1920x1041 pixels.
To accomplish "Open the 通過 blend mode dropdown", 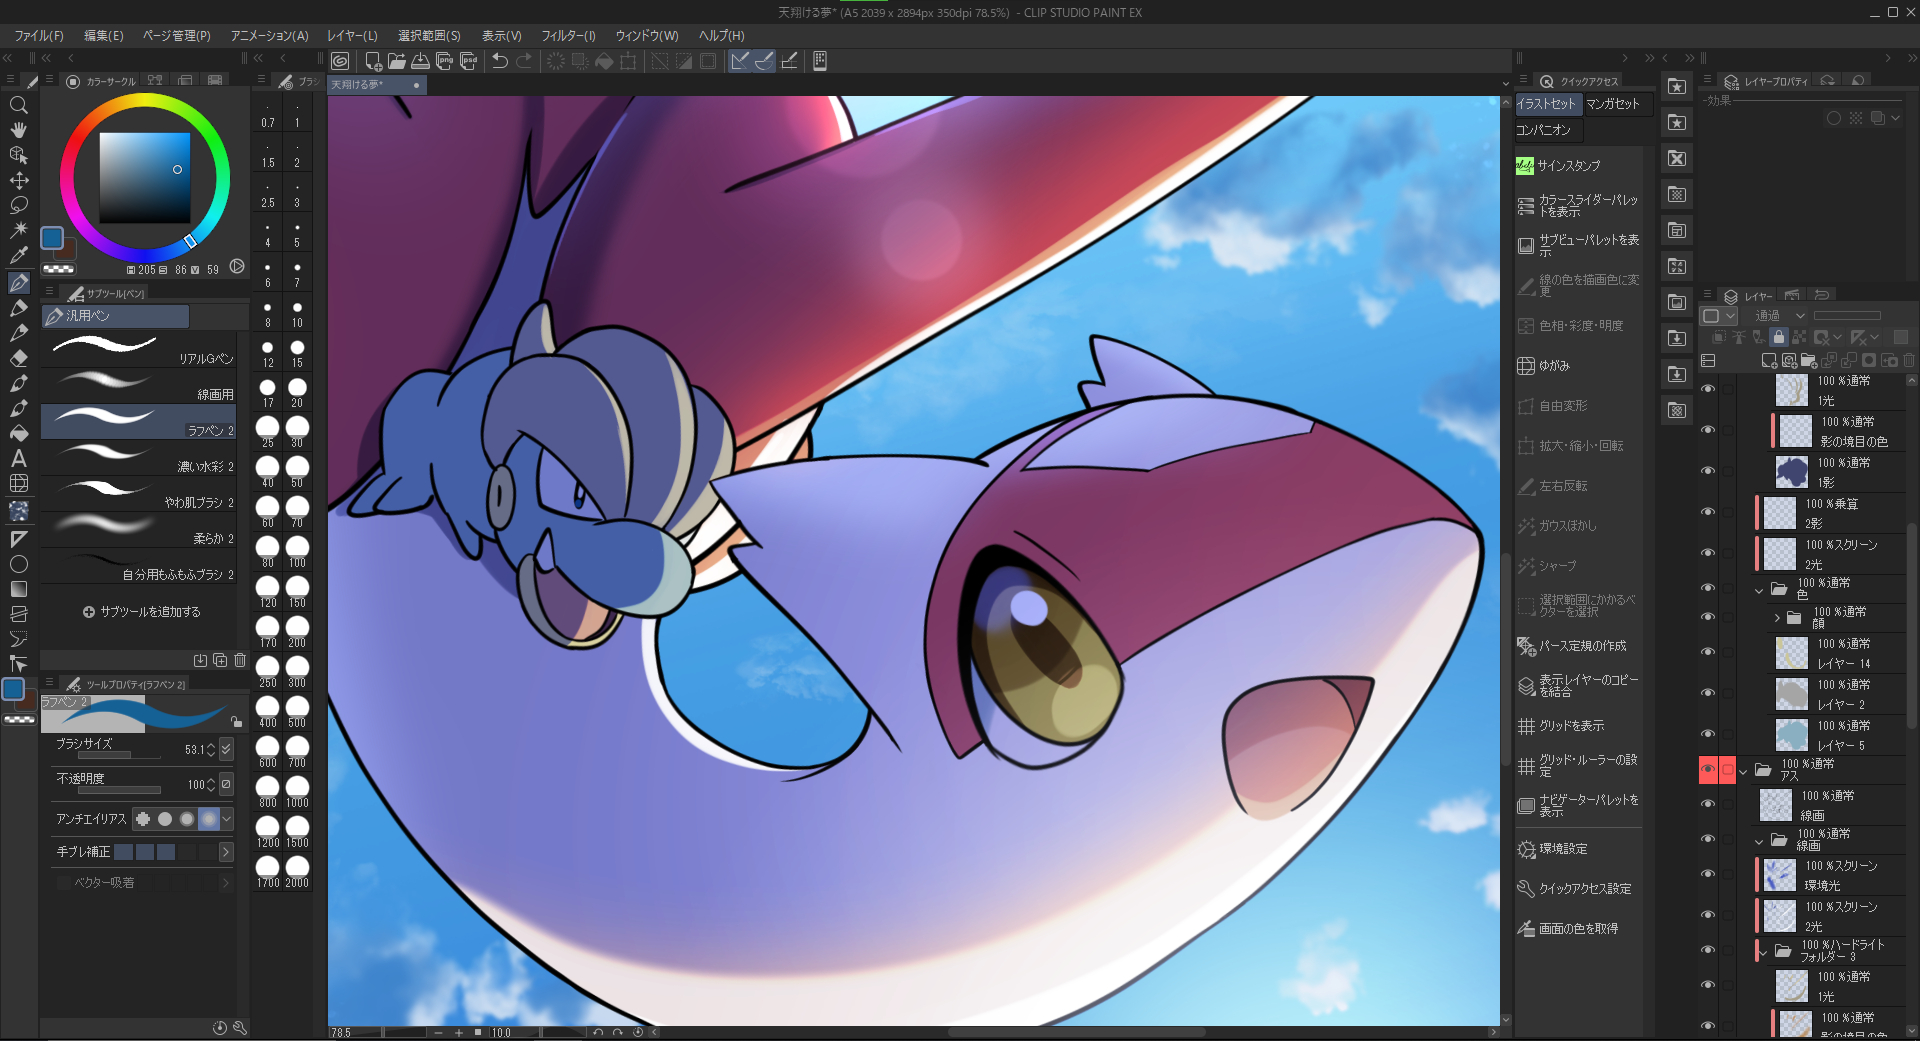I will pyautogui.click(x=1779, y=316).
